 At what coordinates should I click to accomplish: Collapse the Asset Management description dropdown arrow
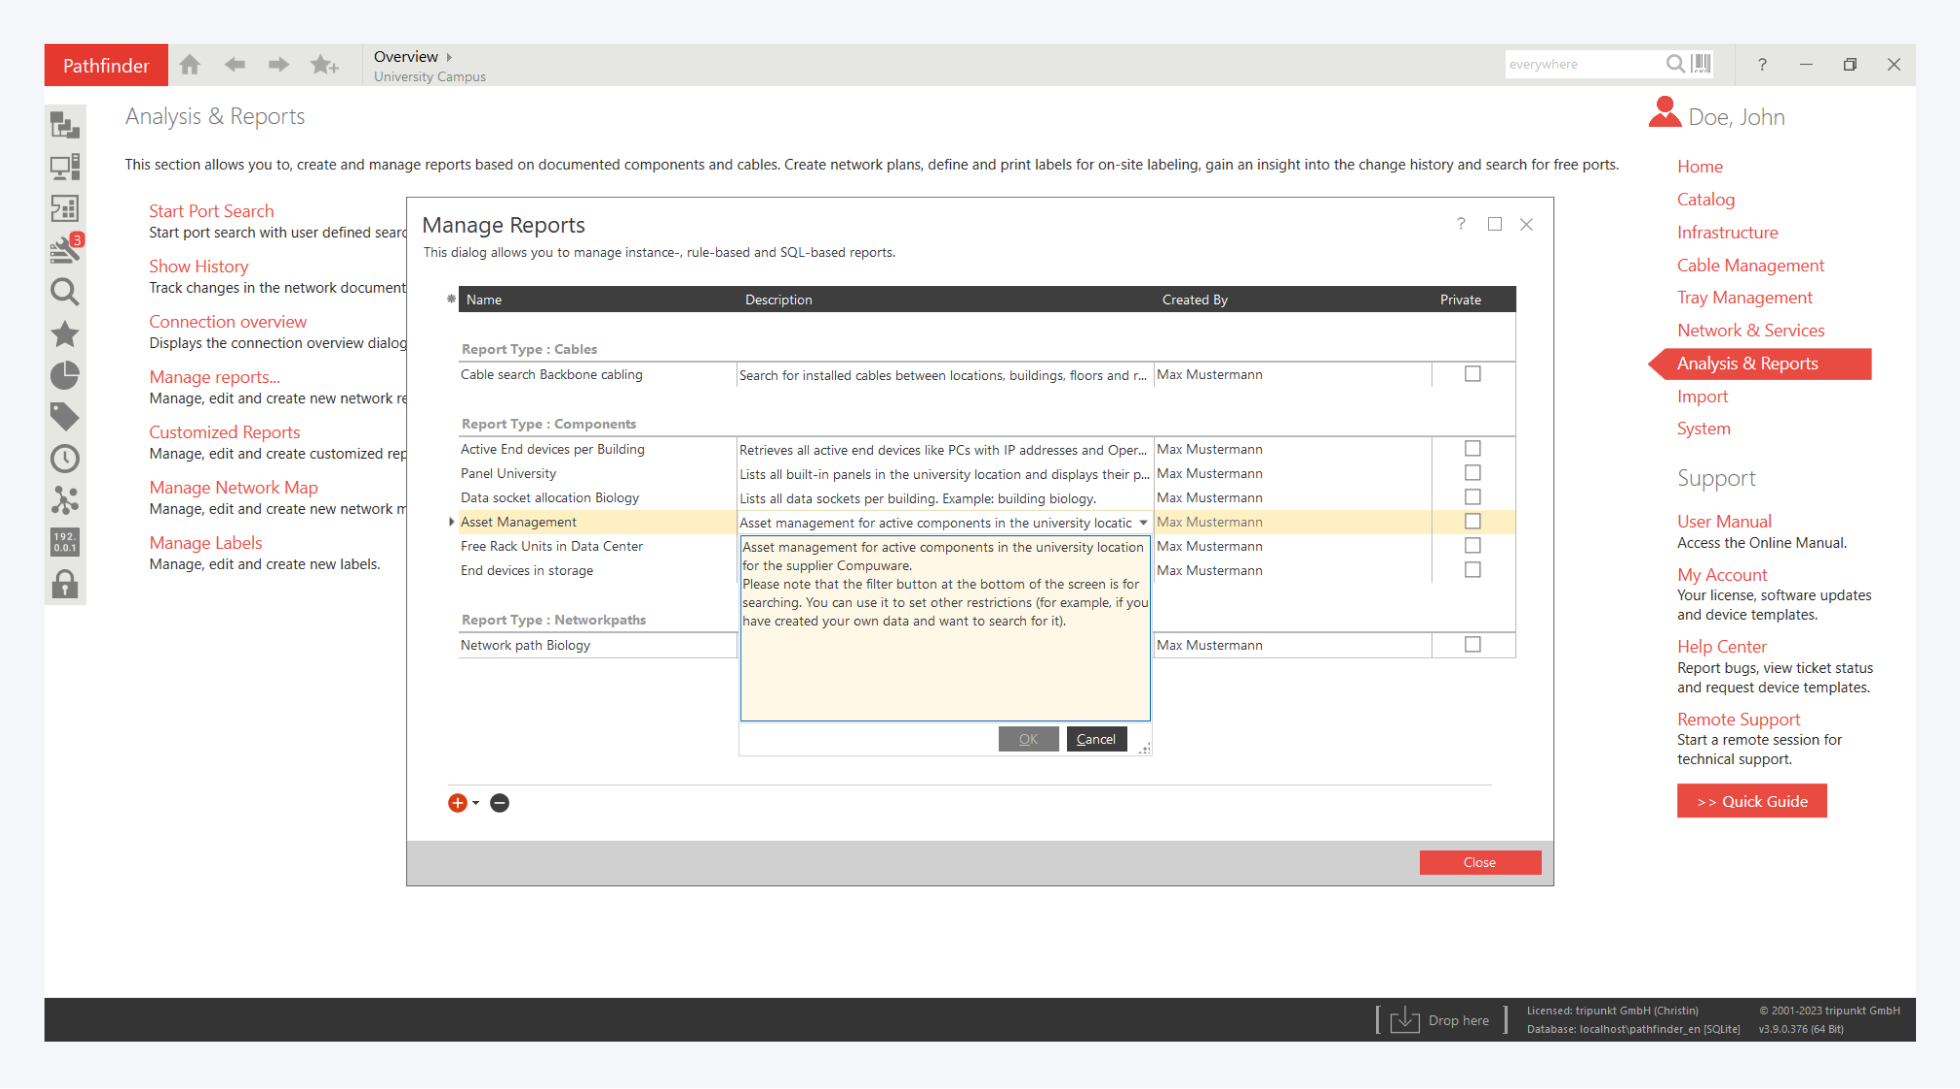pyautogui.click(x=1143, y=523)
